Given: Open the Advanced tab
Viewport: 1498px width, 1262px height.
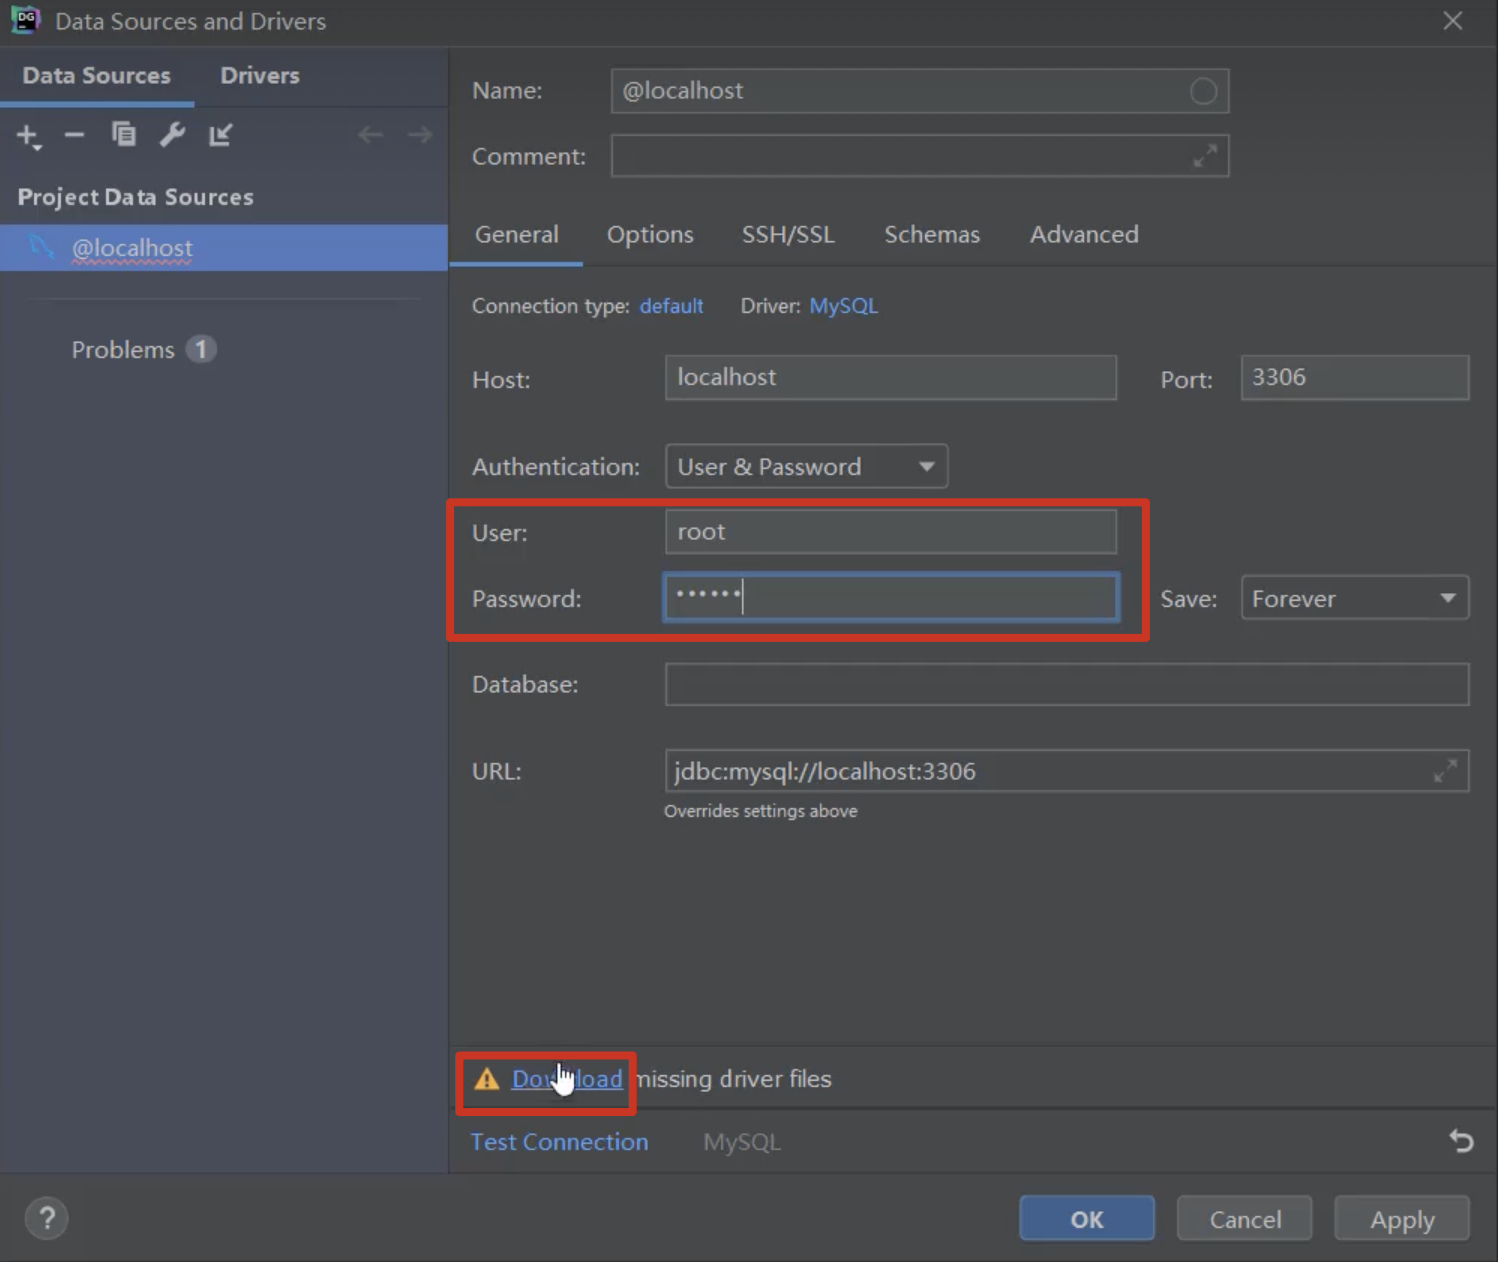Looking at the screenshot, I should [1084, 234].
